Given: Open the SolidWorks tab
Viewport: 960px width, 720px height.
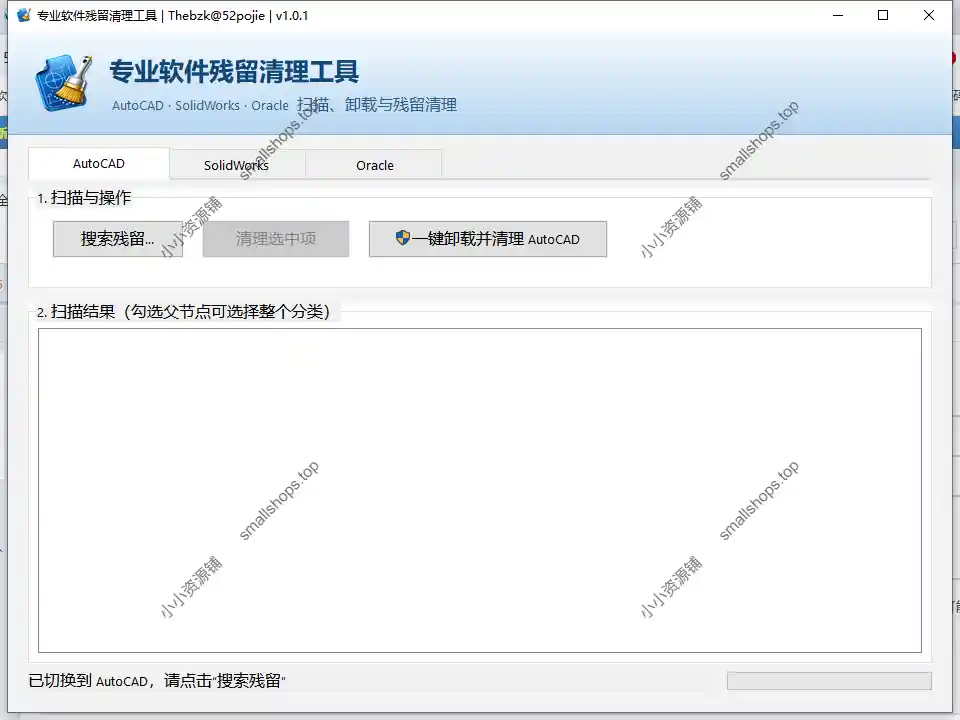Looking at the screenshot, I should coord(236,165).
